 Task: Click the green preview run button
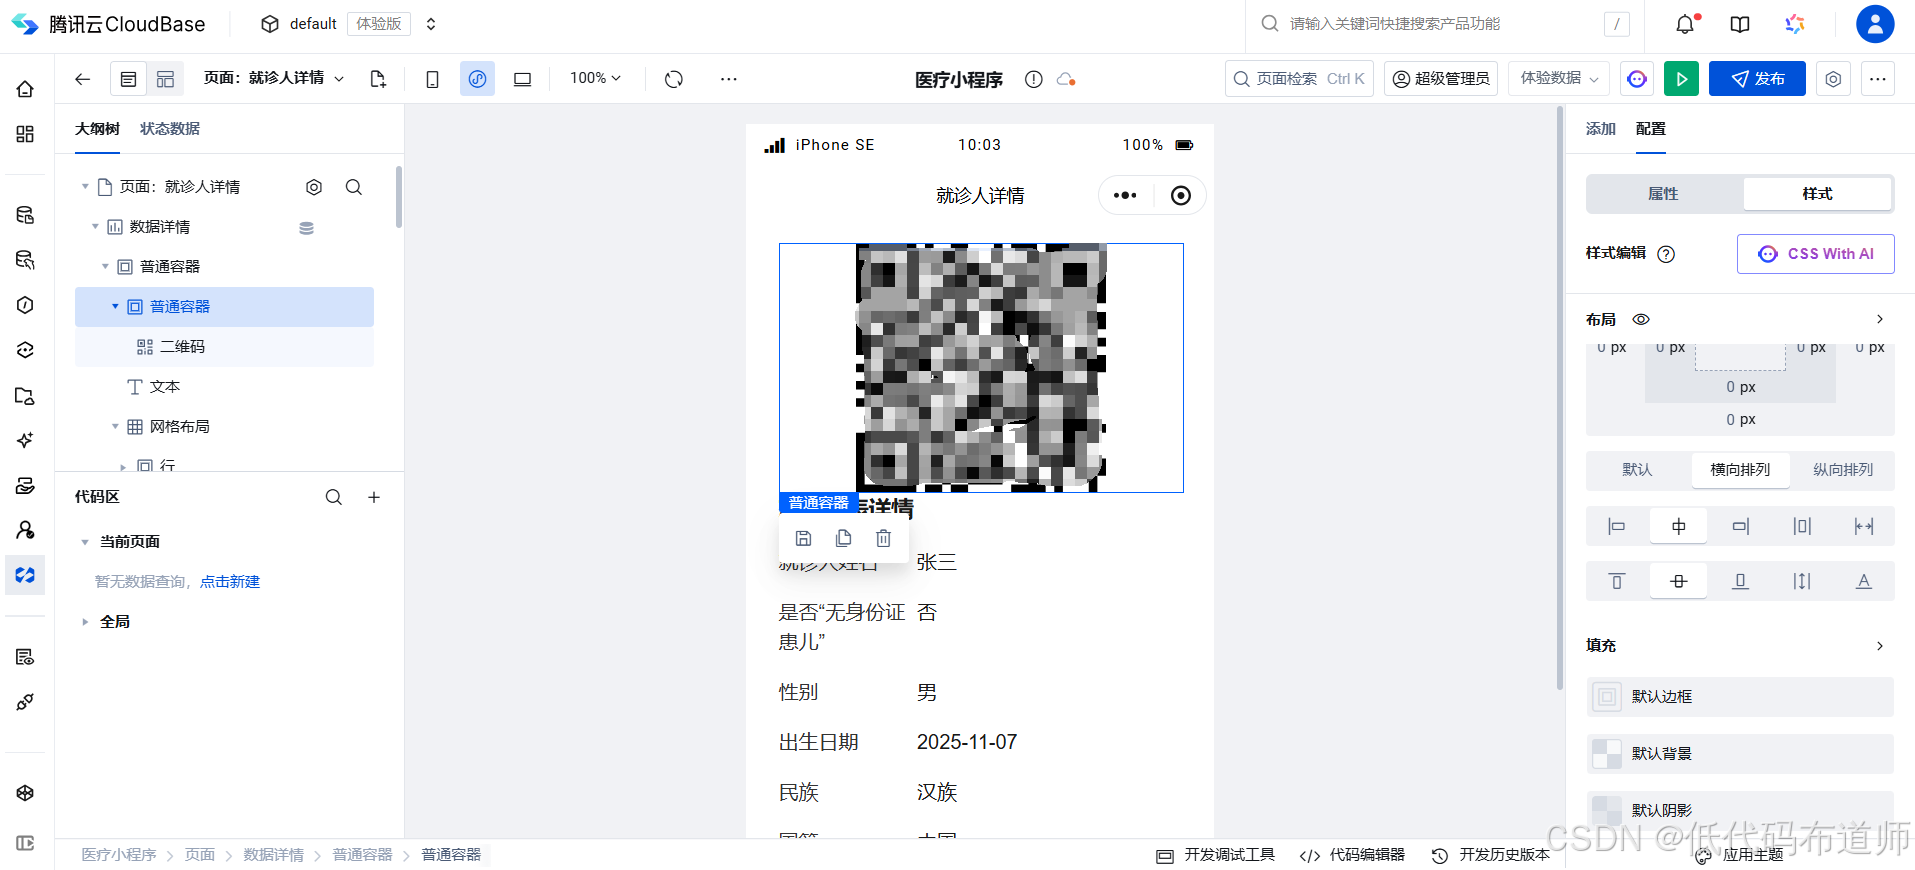(x=1682, y=79)
